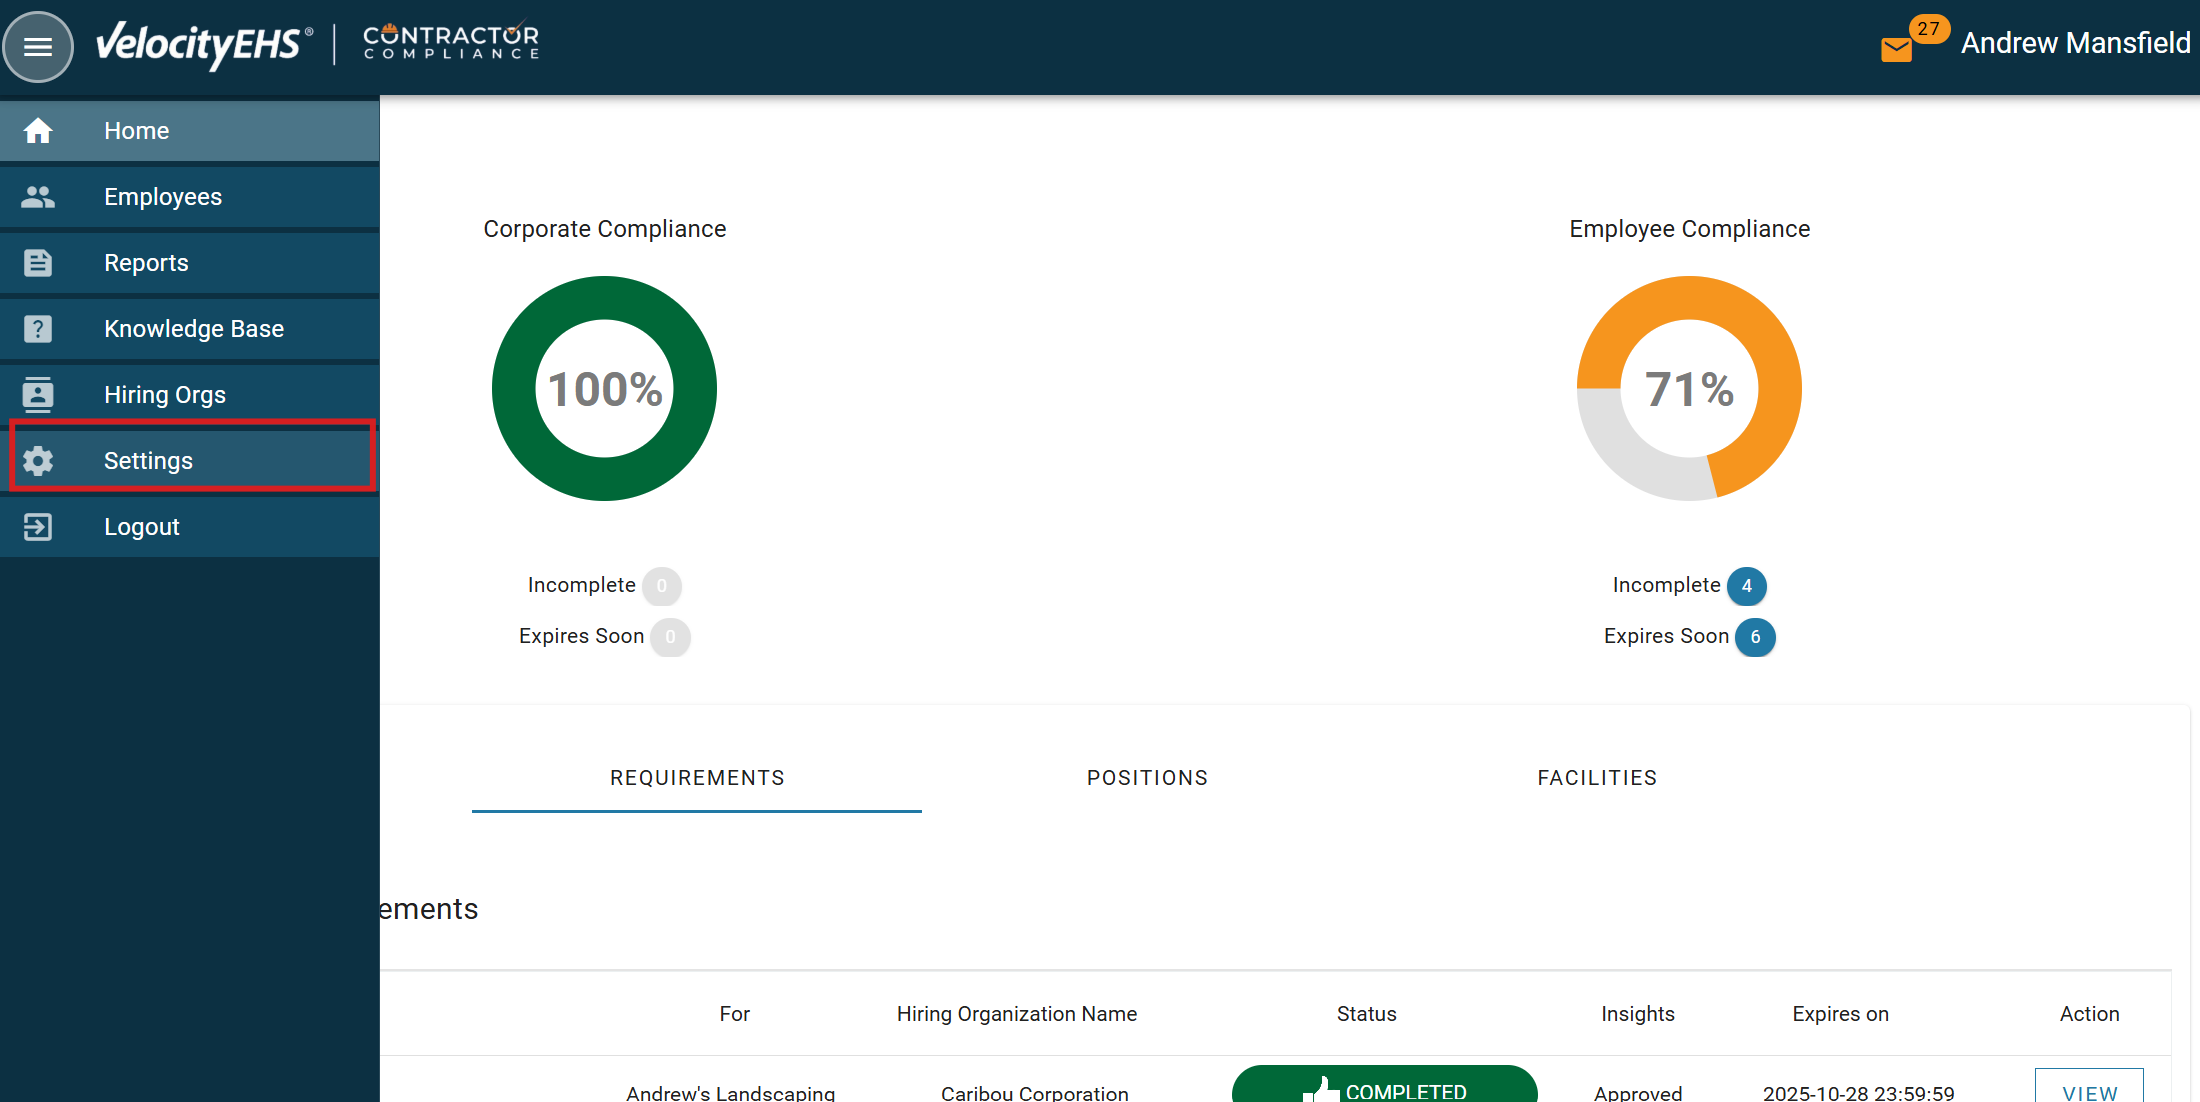Click the Employee Expires Soon badge showing 6

click(1754, 637)
